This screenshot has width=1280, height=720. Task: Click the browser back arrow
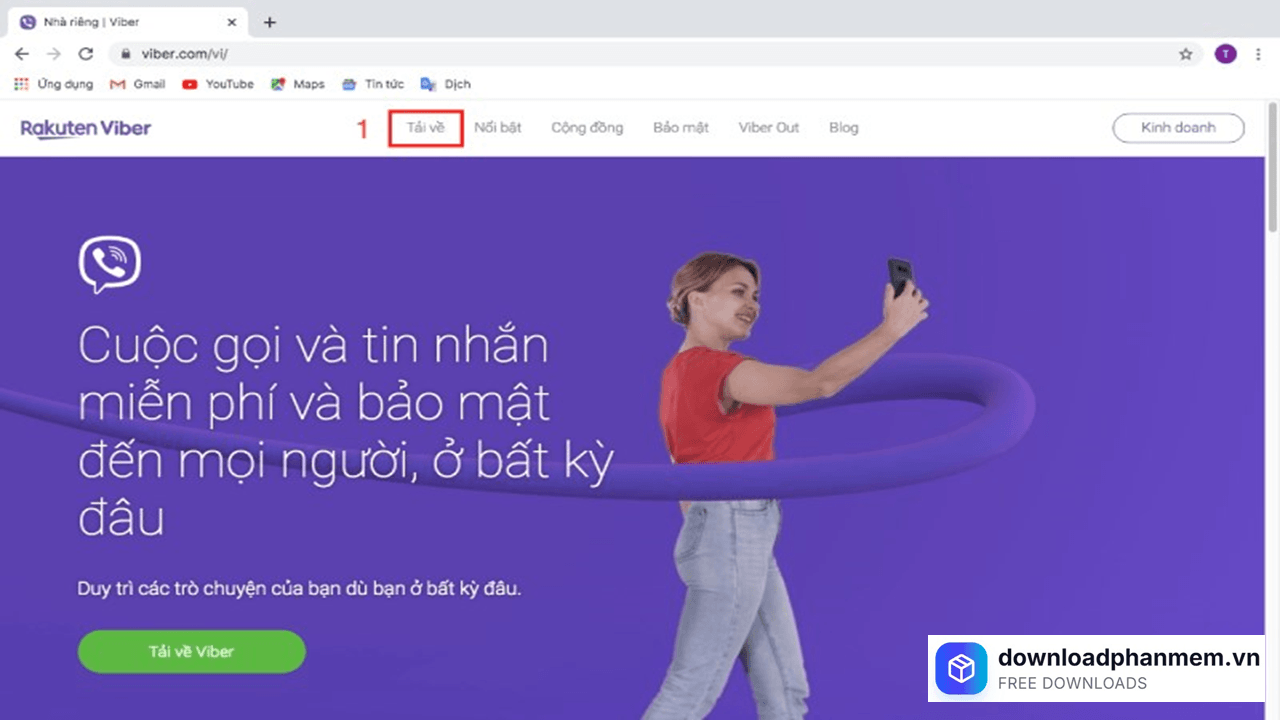(22, 54)
